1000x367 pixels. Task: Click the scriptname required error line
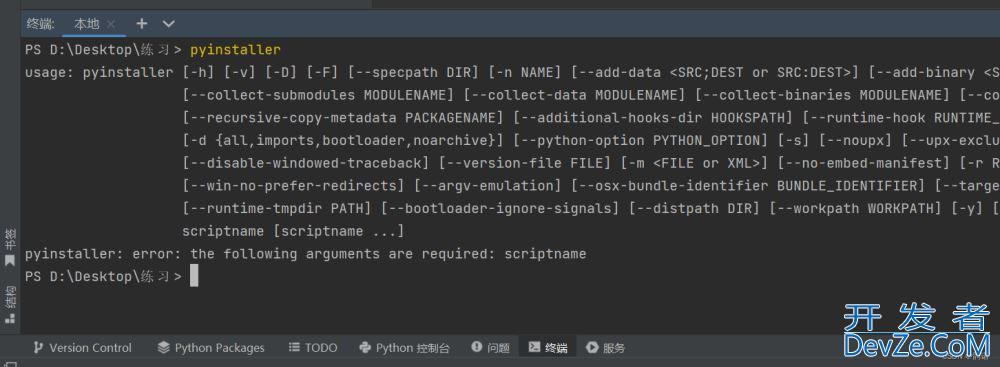coord(305,254)
